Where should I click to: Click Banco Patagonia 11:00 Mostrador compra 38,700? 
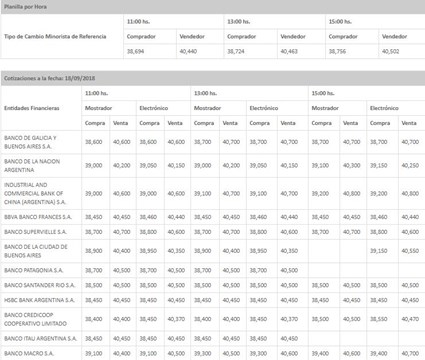pyautogui.click(x=94, y=270)
